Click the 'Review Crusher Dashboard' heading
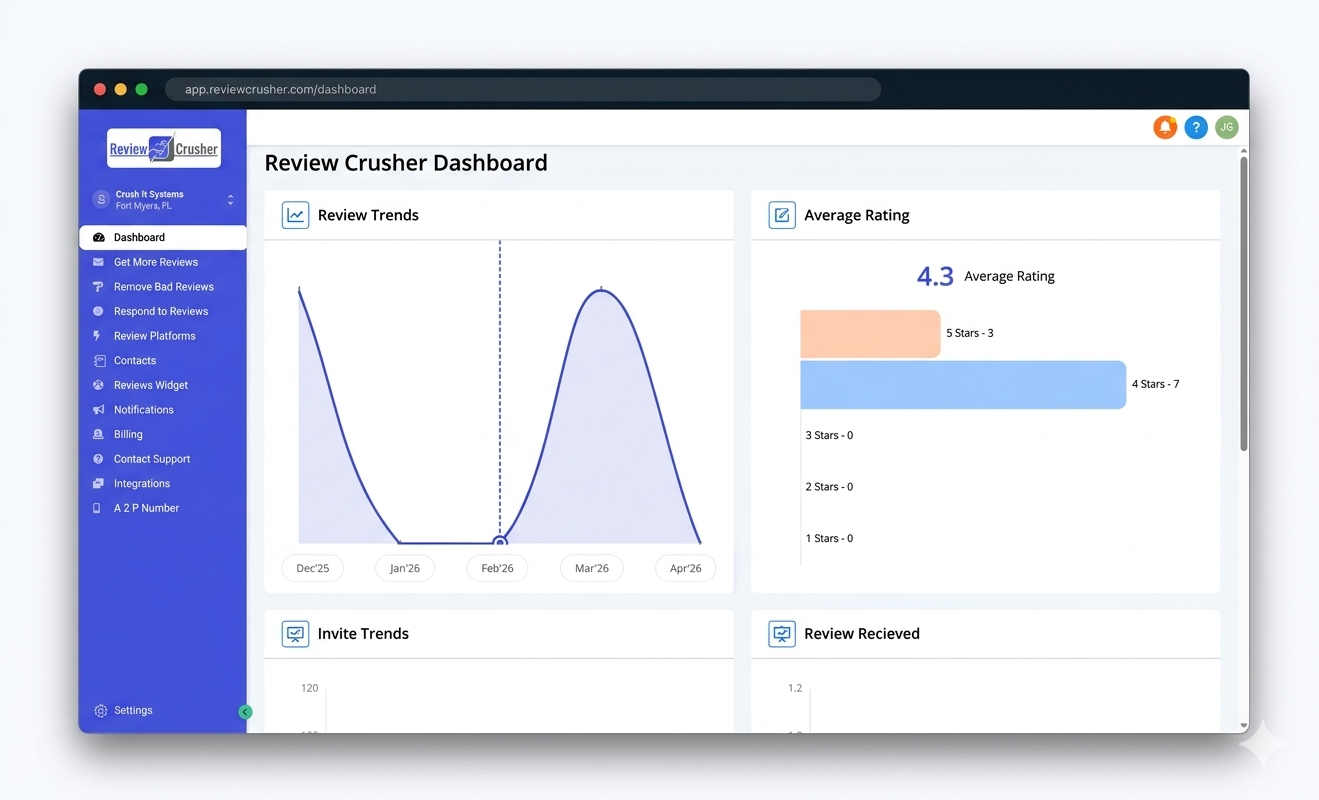The image size is (1319, 800). [406, 163]
